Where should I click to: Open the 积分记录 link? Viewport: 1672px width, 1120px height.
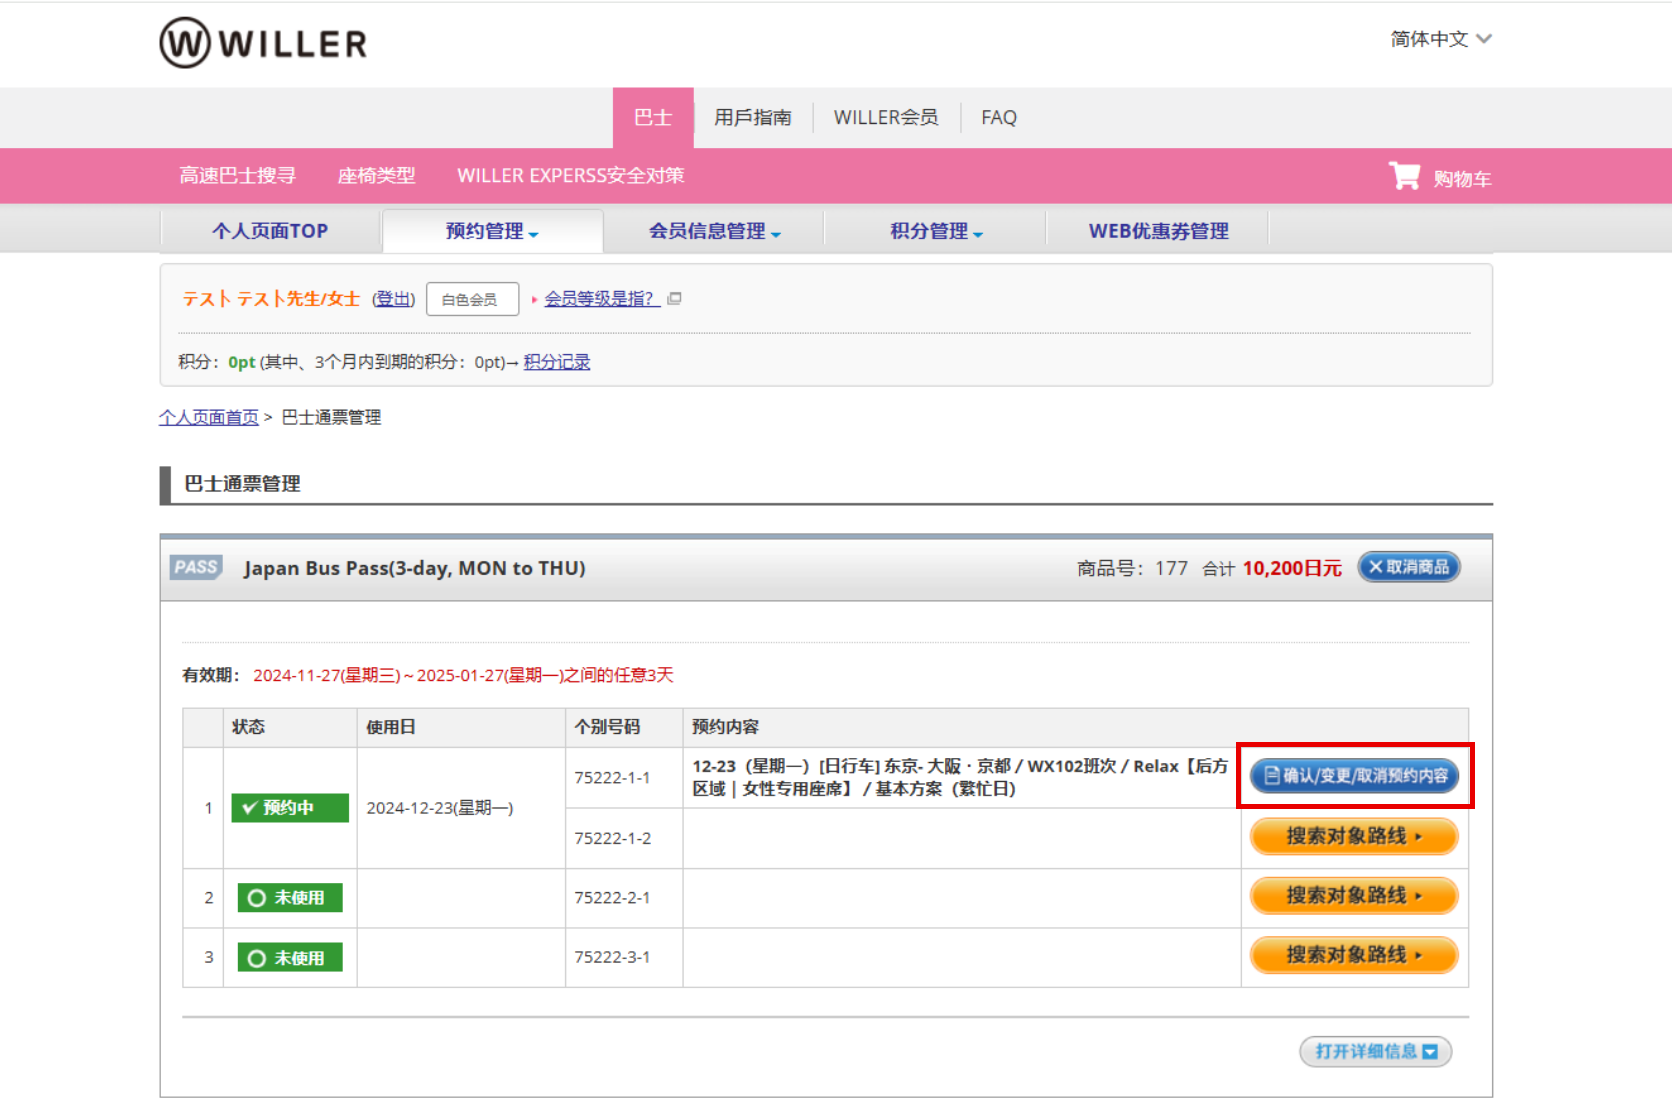tap(557, 362)
